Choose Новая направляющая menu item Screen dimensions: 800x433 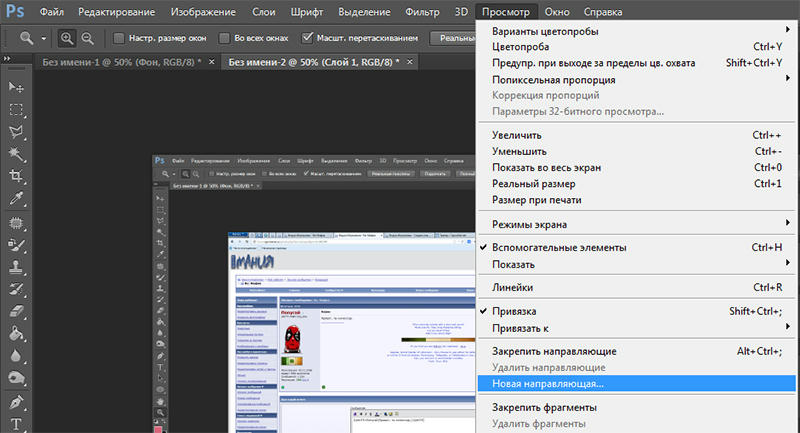point(637,384)
